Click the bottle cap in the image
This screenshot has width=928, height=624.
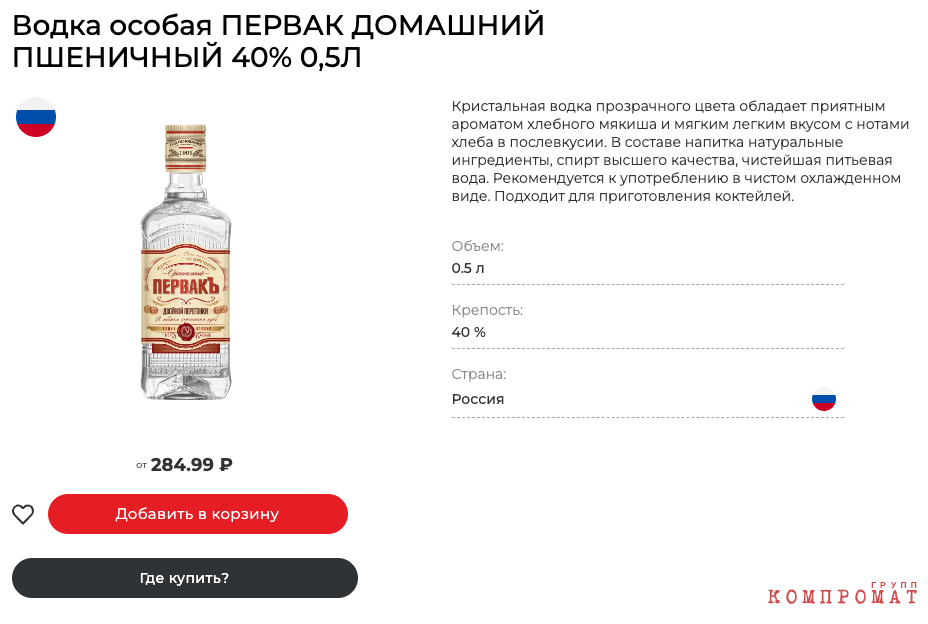pyautogui.click(x=185, y=148)
